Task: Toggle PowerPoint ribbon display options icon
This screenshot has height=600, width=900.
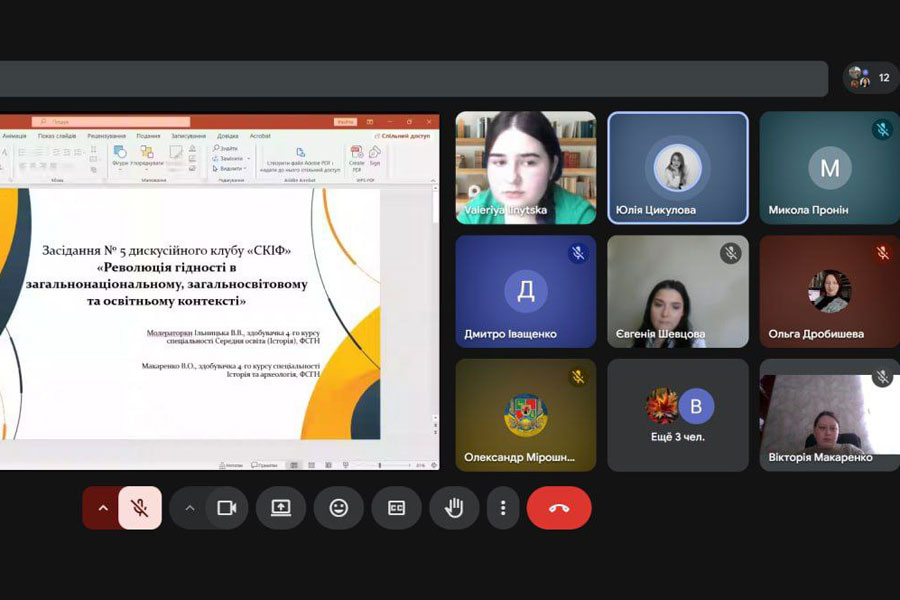Action: (370, 122)
